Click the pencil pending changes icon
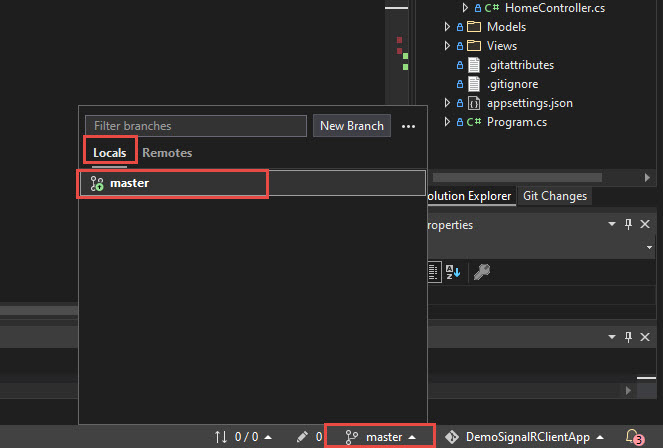663x448 pixels. 302,437
